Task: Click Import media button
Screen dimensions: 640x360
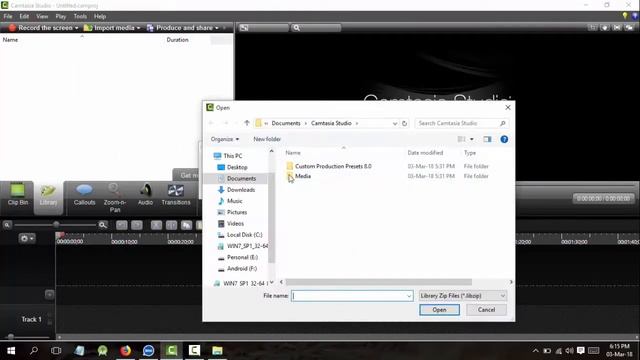Action: click(x=109, y=28)
